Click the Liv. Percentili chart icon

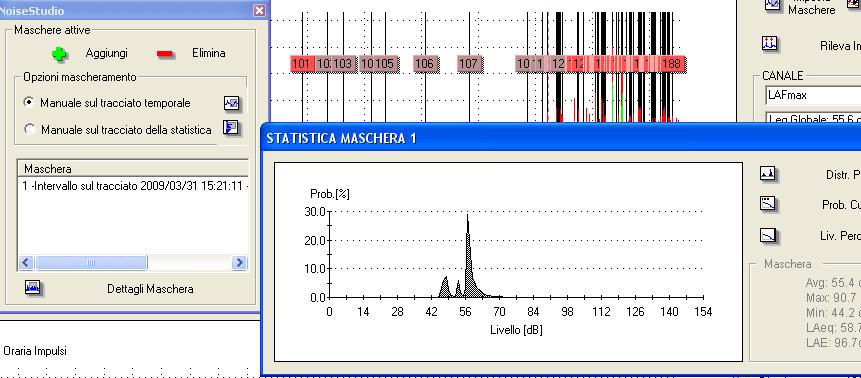tap(768, 235)
